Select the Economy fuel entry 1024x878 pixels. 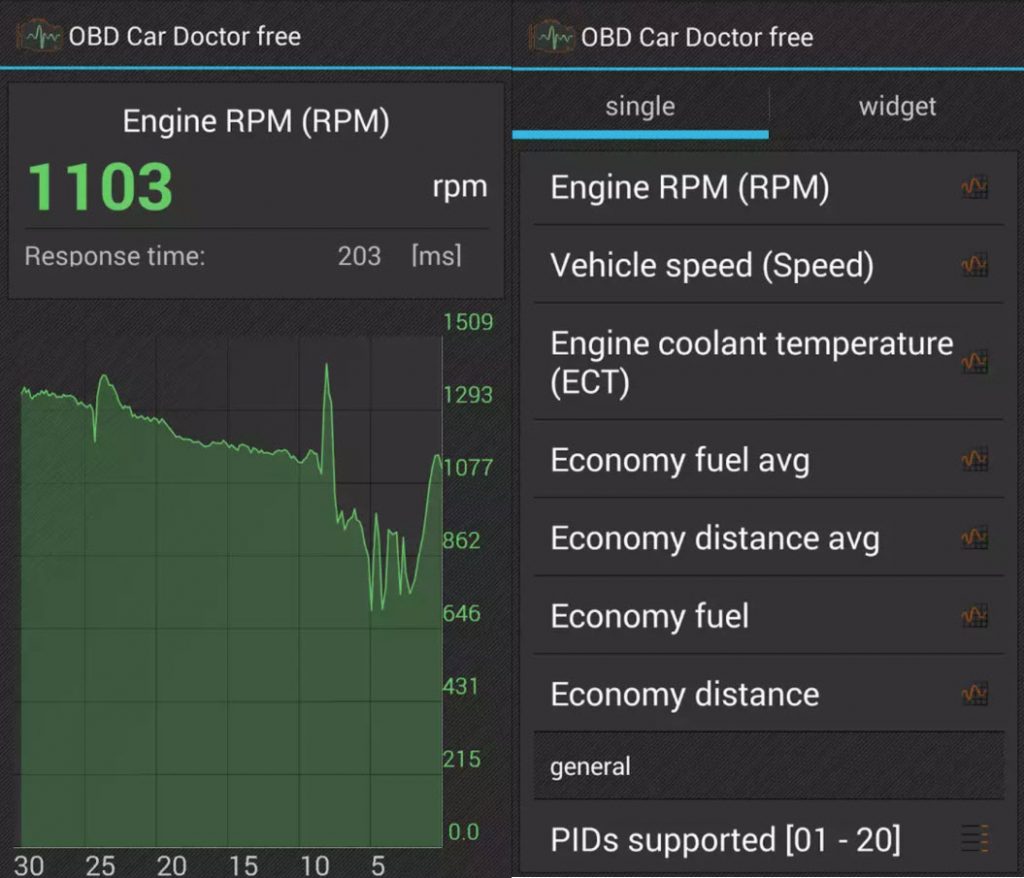click(769, 616)
